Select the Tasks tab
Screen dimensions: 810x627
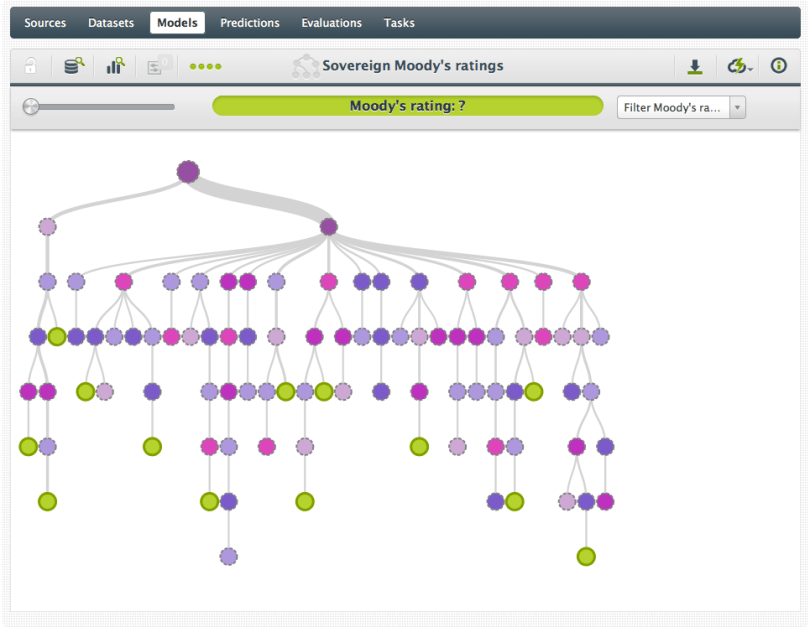399,23
